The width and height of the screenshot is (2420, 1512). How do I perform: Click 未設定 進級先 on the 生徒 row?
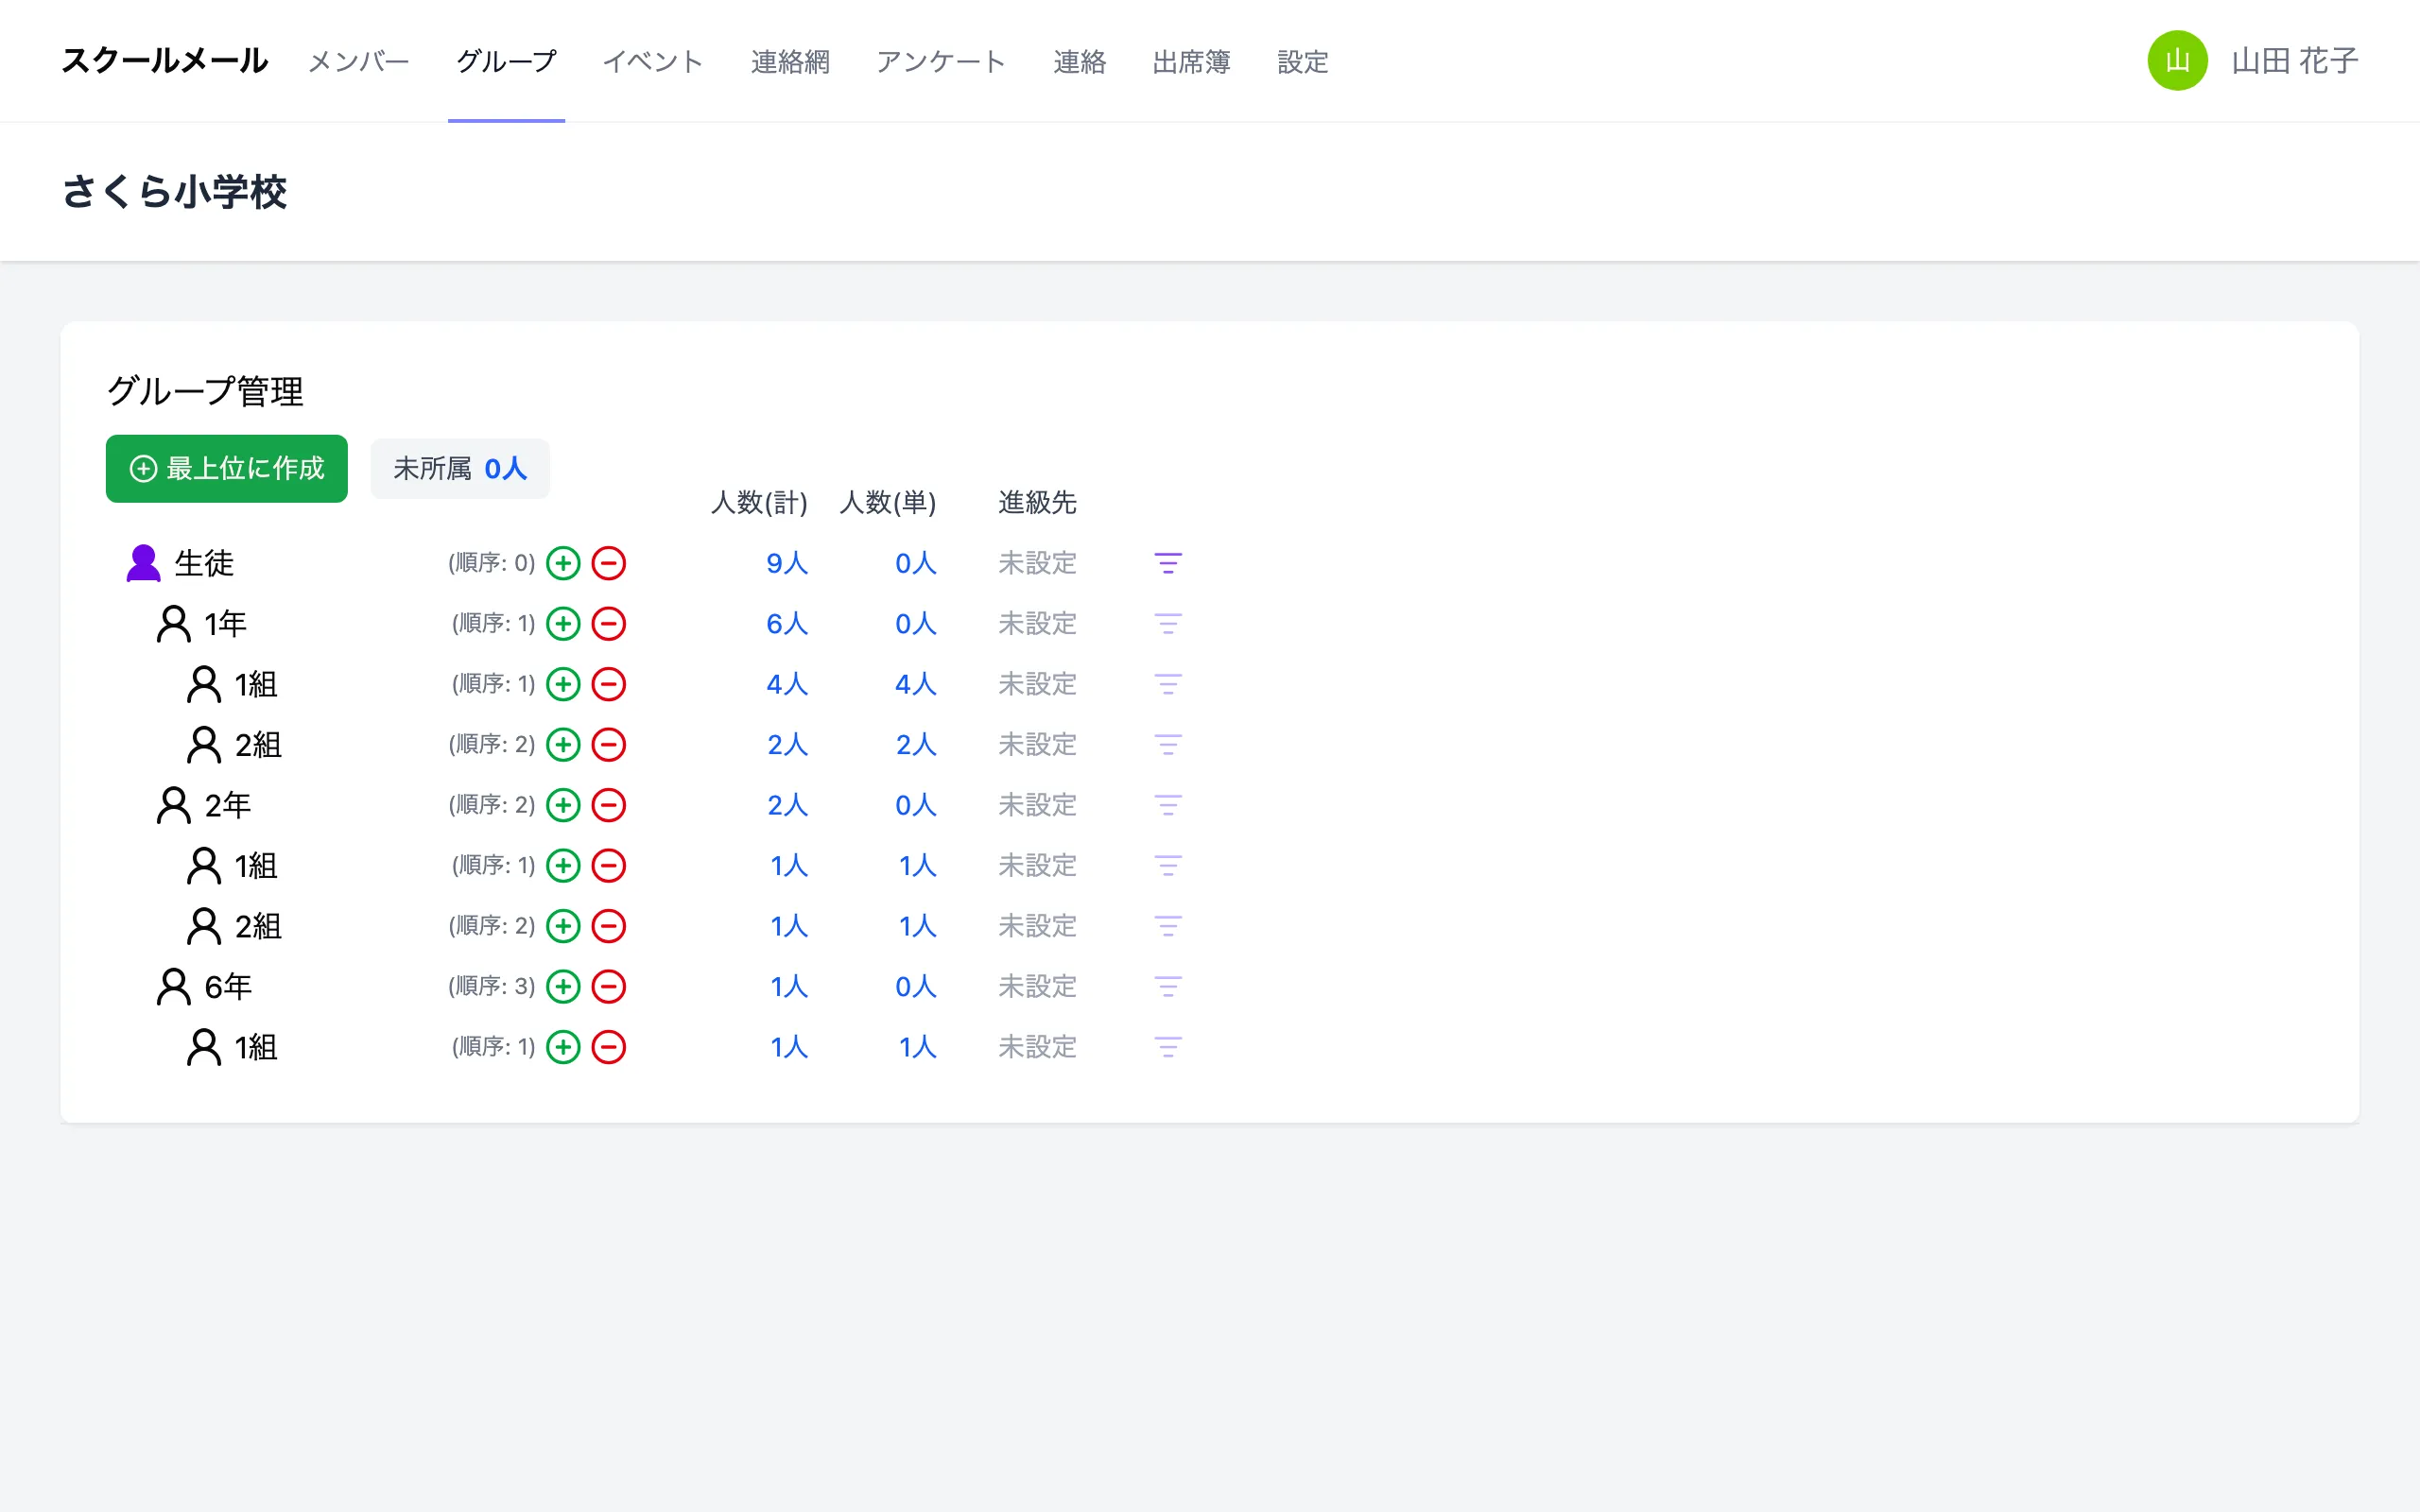(1037, 563)
